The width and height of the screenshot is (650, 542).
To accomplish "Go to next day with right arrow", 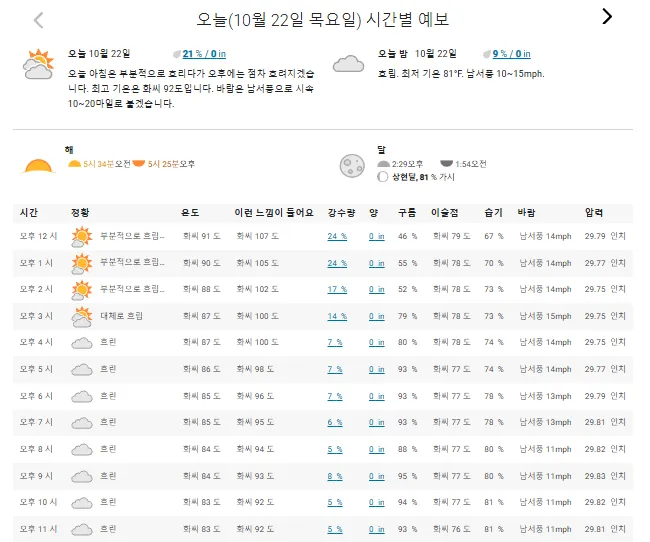I will tap(607, 17).
